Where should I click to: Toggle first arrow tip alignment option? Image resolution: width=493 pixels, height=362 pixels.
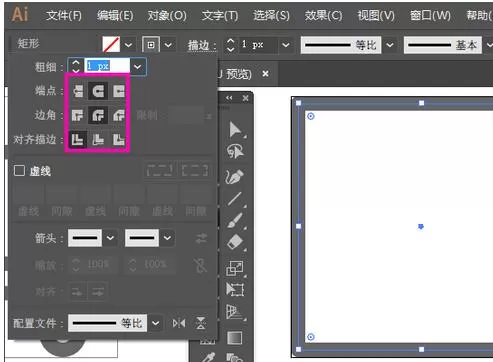point(77,292)
